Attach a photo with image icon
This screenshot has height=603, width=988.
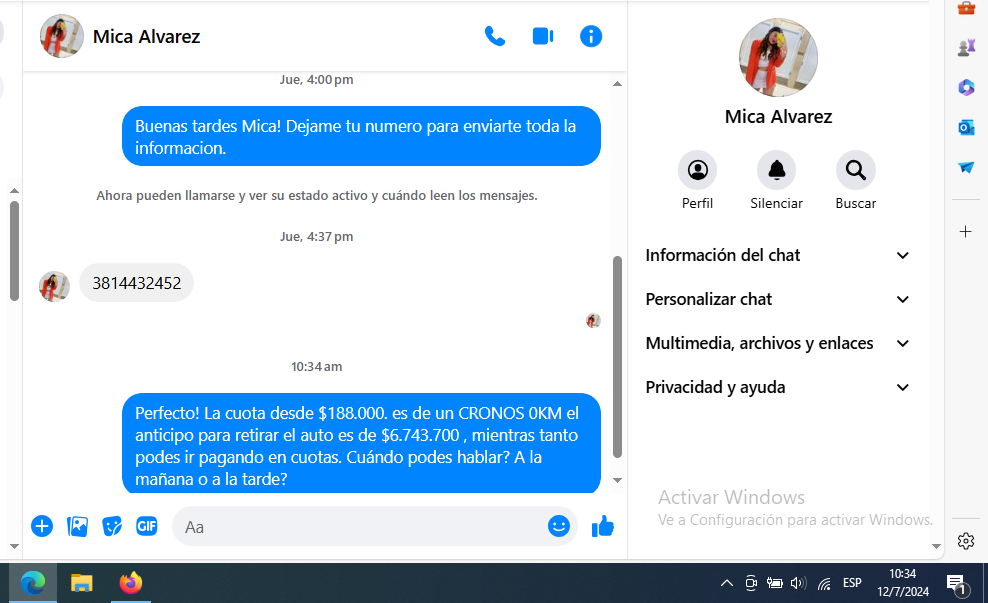pos(77,526)
